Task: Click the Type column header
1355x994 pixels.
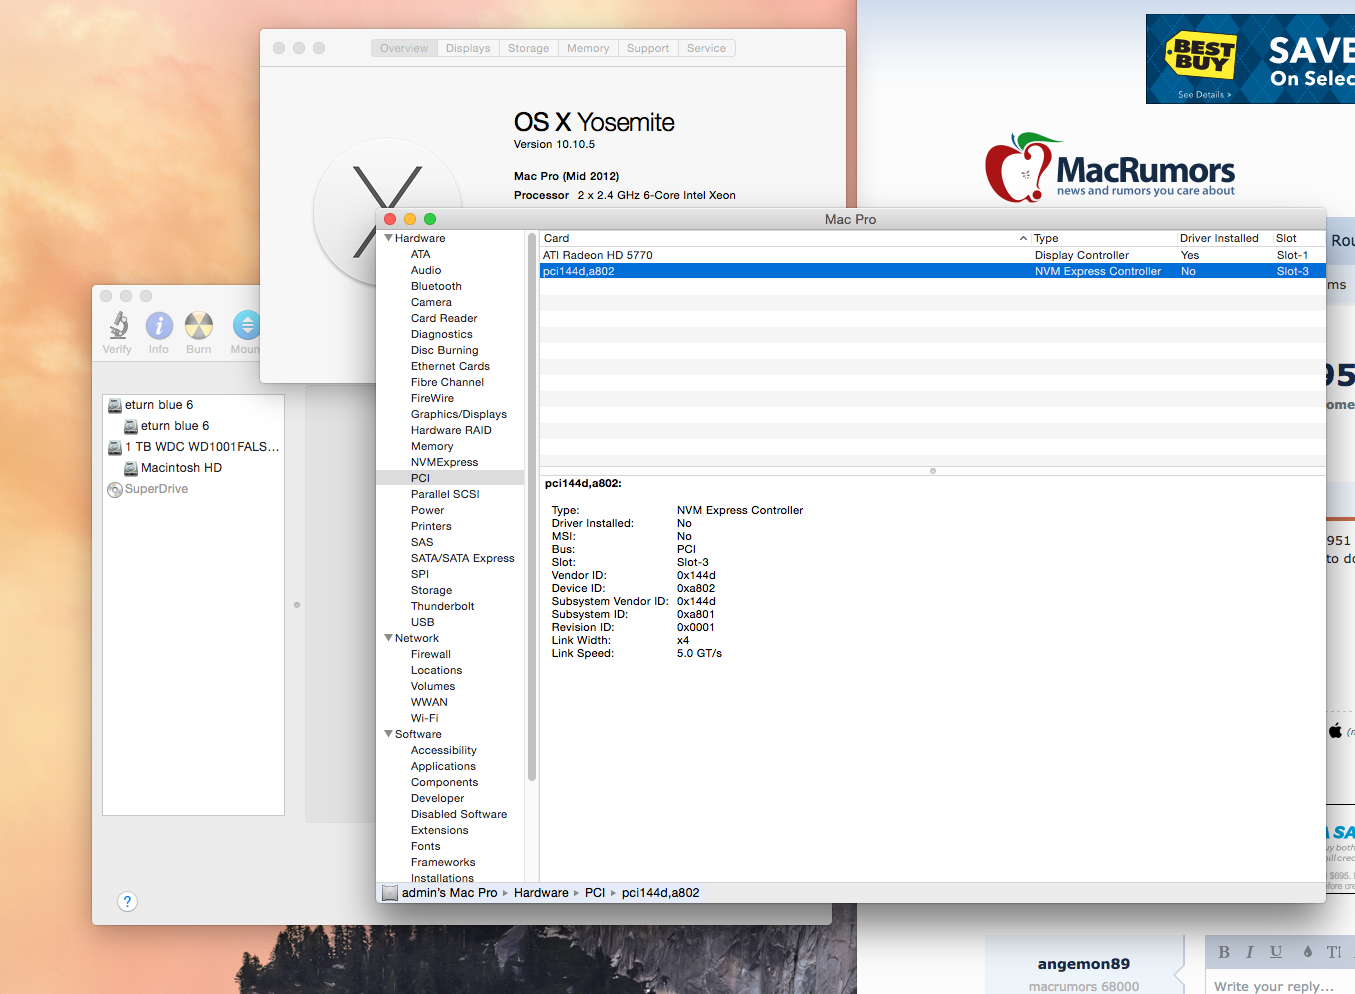Action: click(x=1103, y=238)
